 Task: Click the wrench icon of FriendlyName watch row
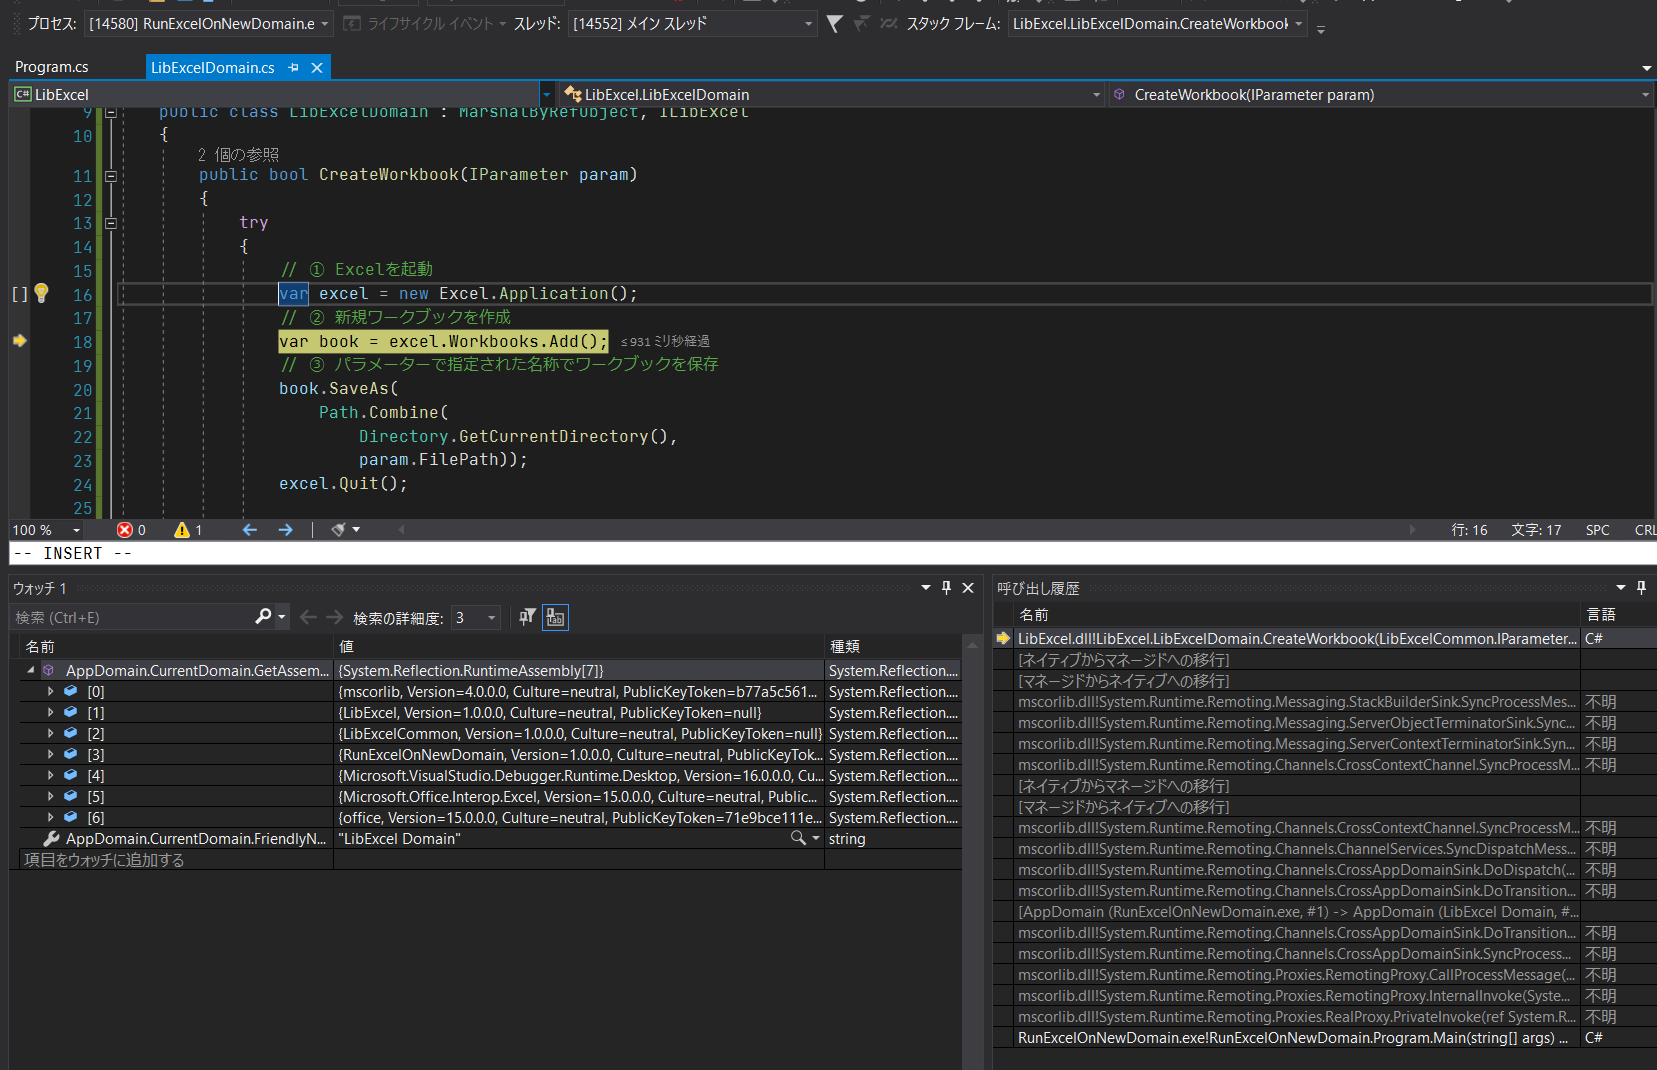coord(51,838)
